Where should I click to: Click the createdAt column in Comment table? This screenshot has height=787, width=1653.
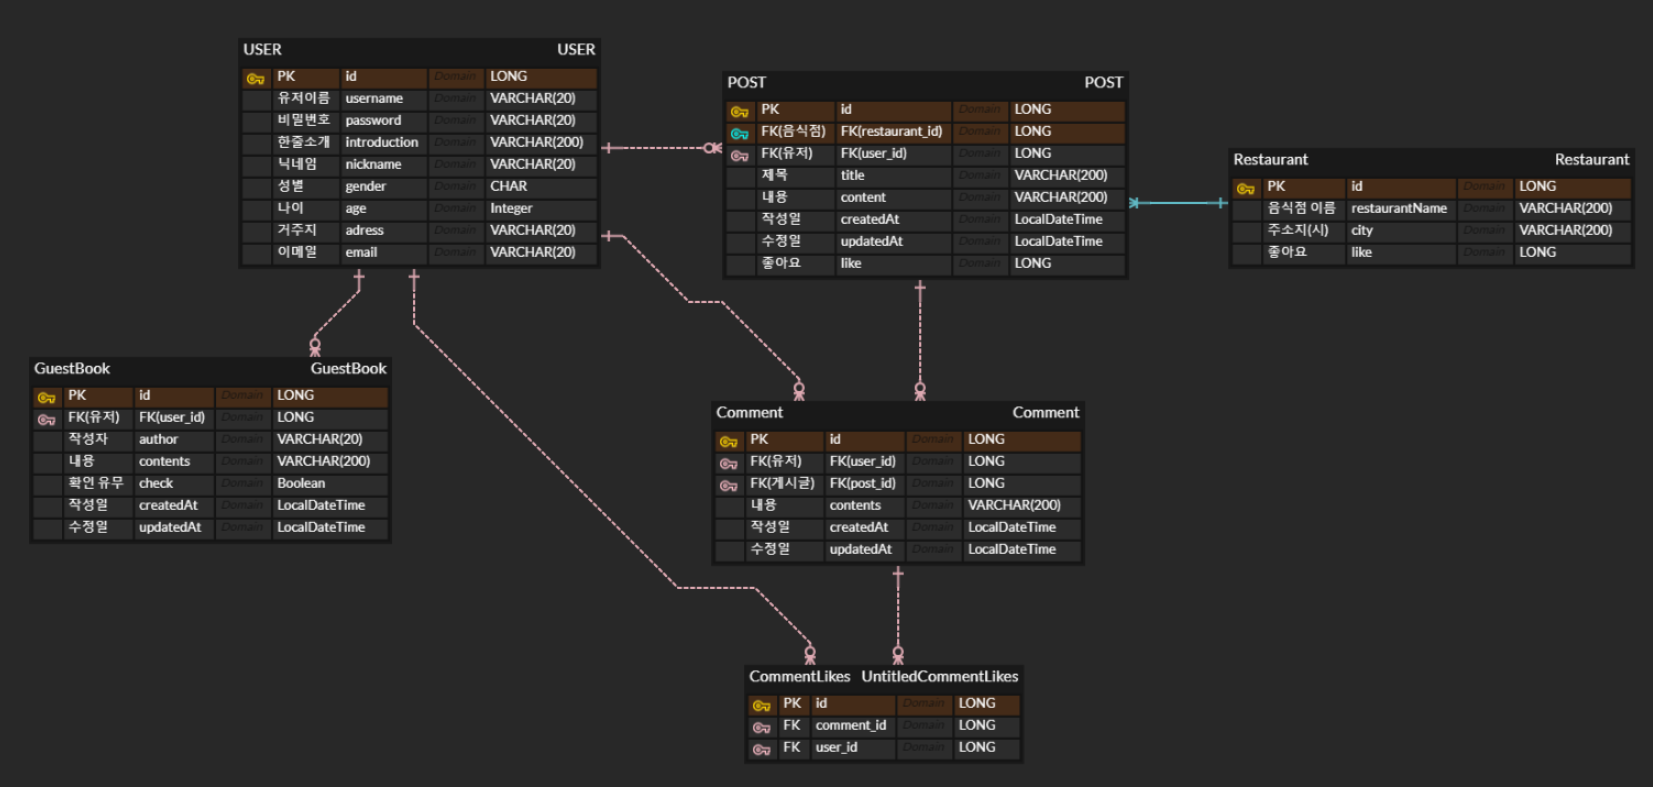click(858, 527)
